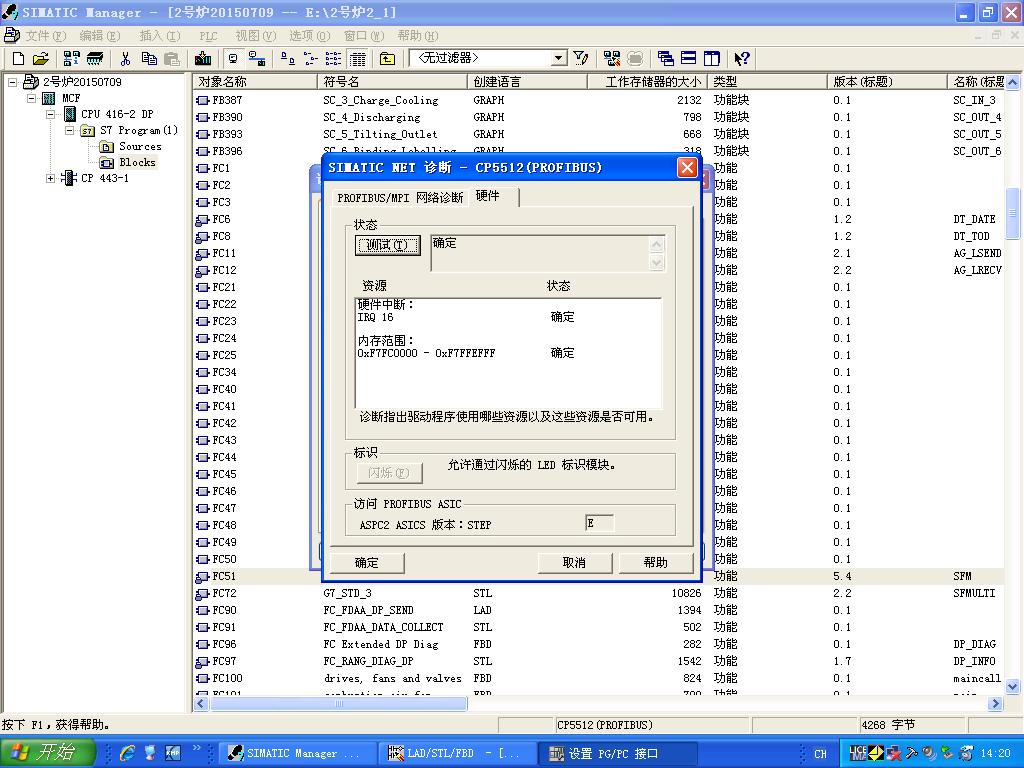The height and width of the screenshot is (768, 1024).
Task: Select the FC51 block row
Action: point(599,577)
